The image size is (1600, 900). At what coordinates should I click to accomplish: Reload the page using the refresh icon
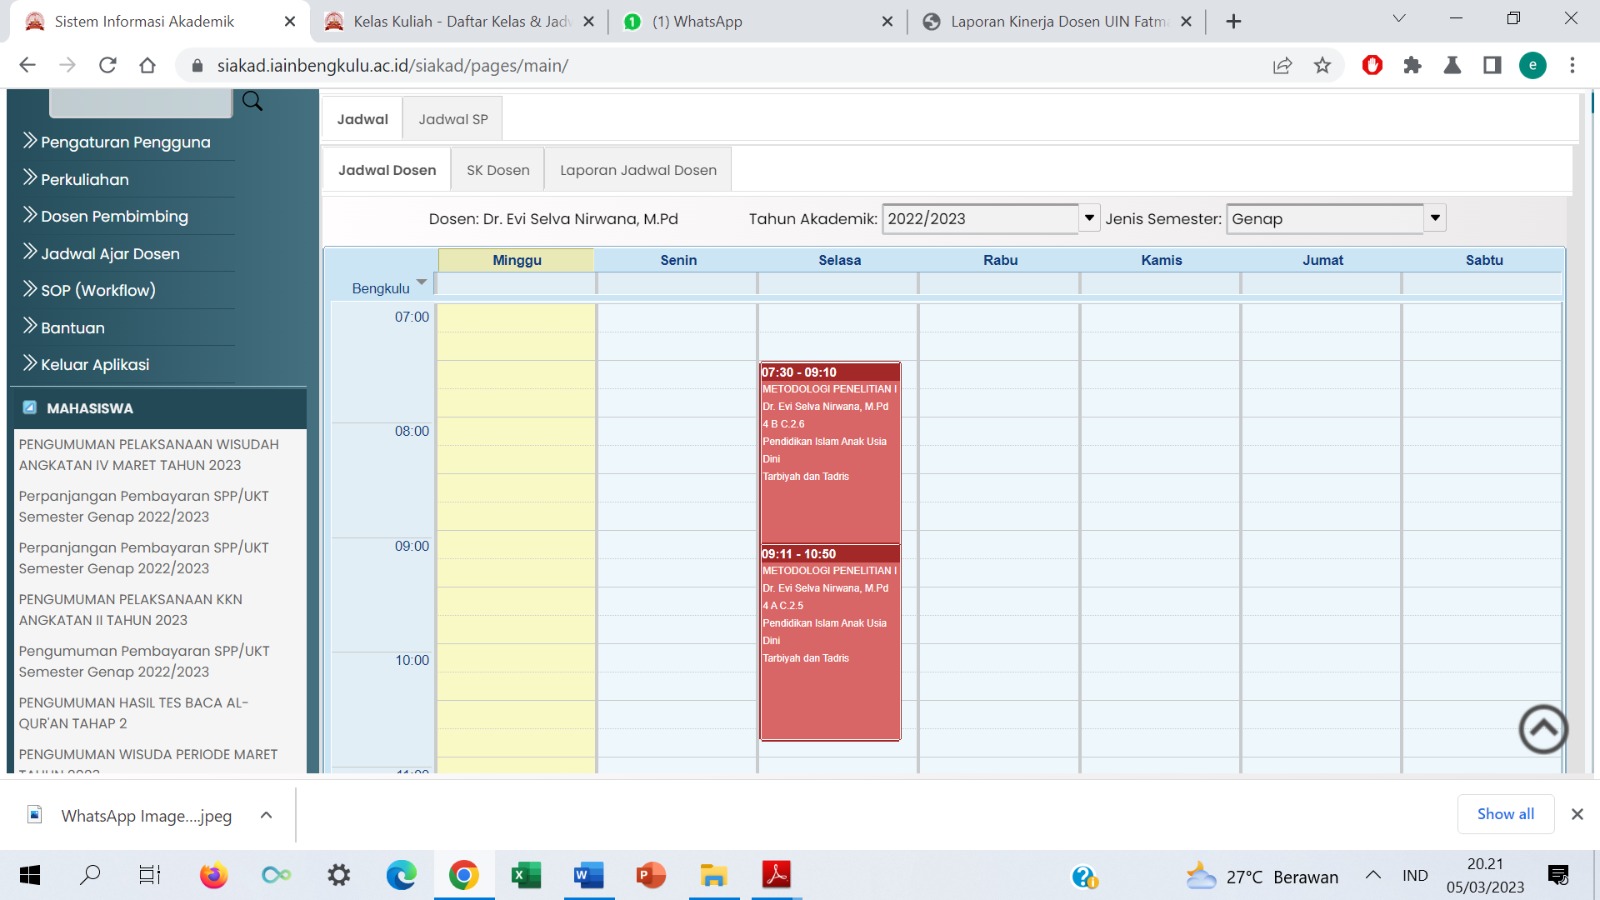[108, 66]
